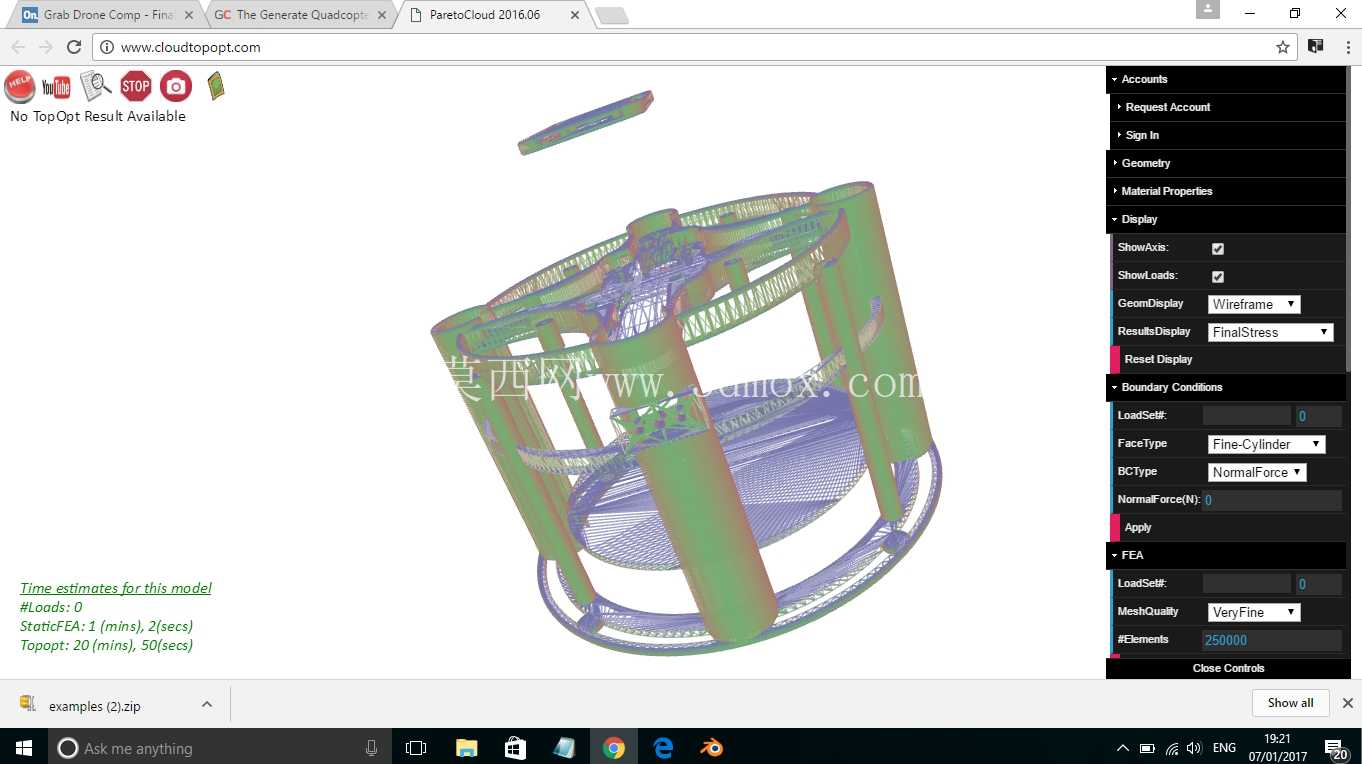Open Microsoft Edge from the taskbar
This screenshot has width=1362, height=764.
click(x=663, y=748)
